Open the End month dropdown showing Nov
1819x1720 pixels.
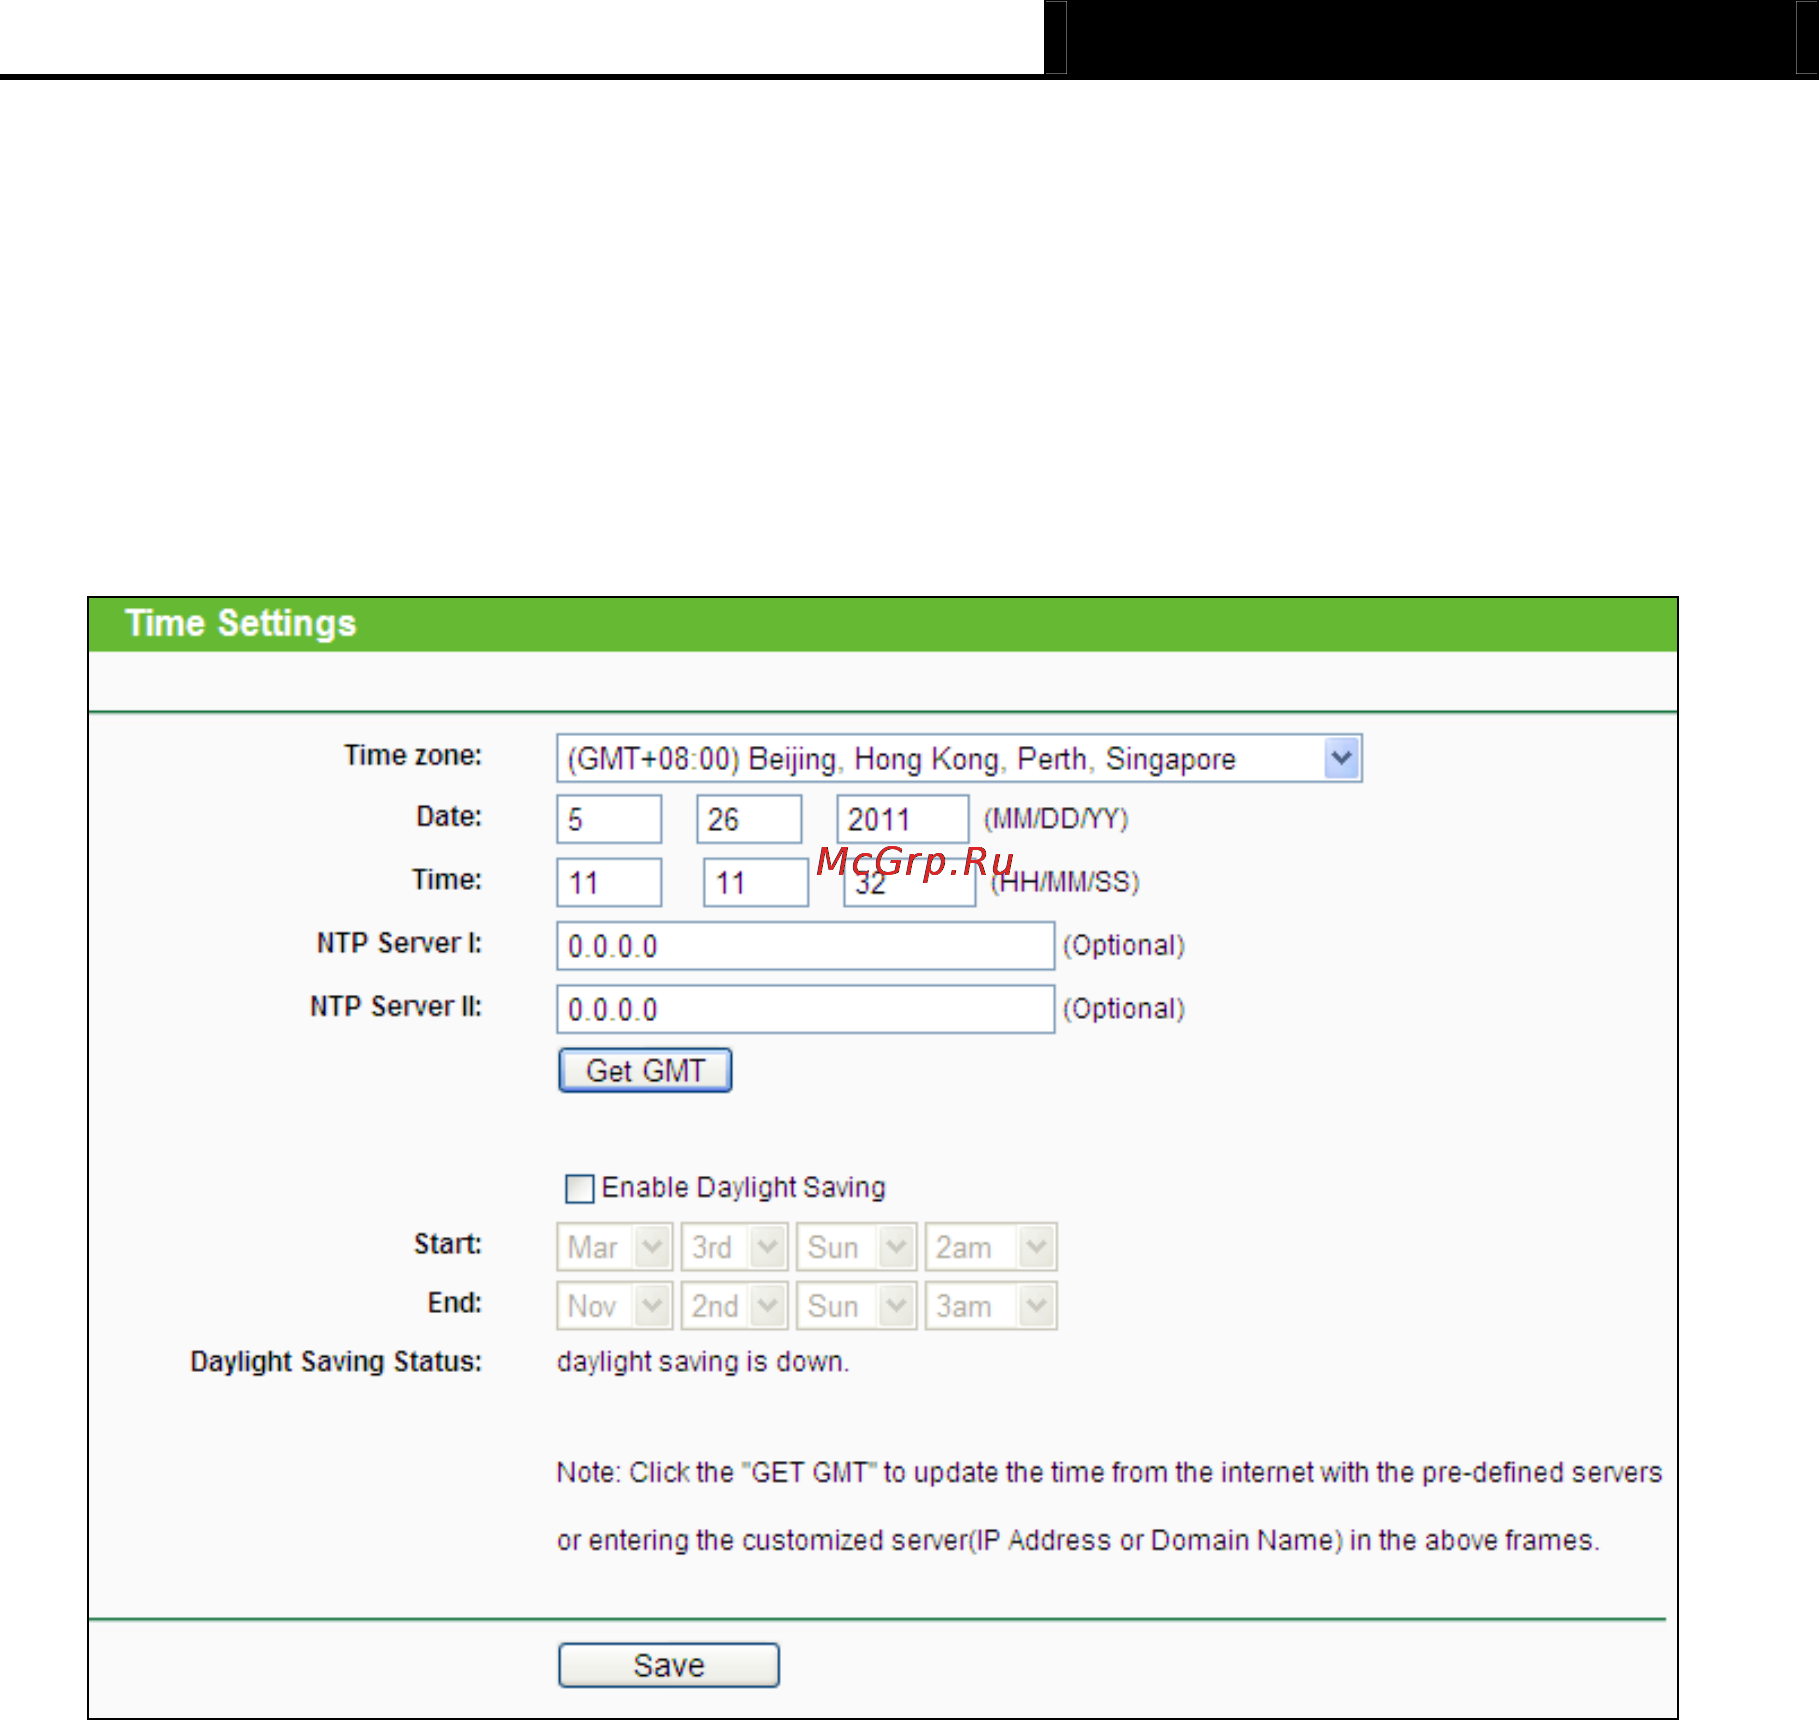[x=614, y=1306]
